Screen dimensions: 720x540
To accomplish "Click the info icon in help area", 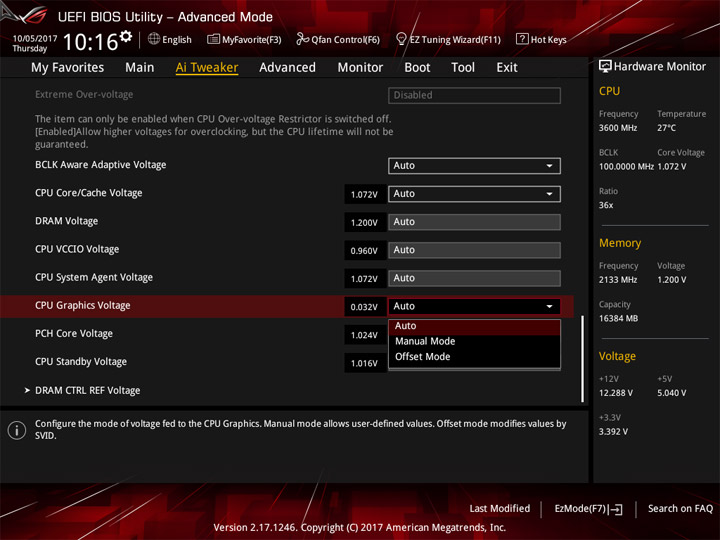I will [x=17, y=430].
